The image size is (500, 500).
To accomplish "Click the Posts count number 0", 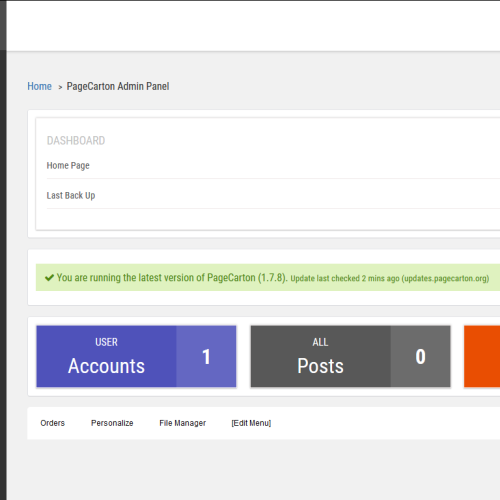I will click(x=420, y=356).
